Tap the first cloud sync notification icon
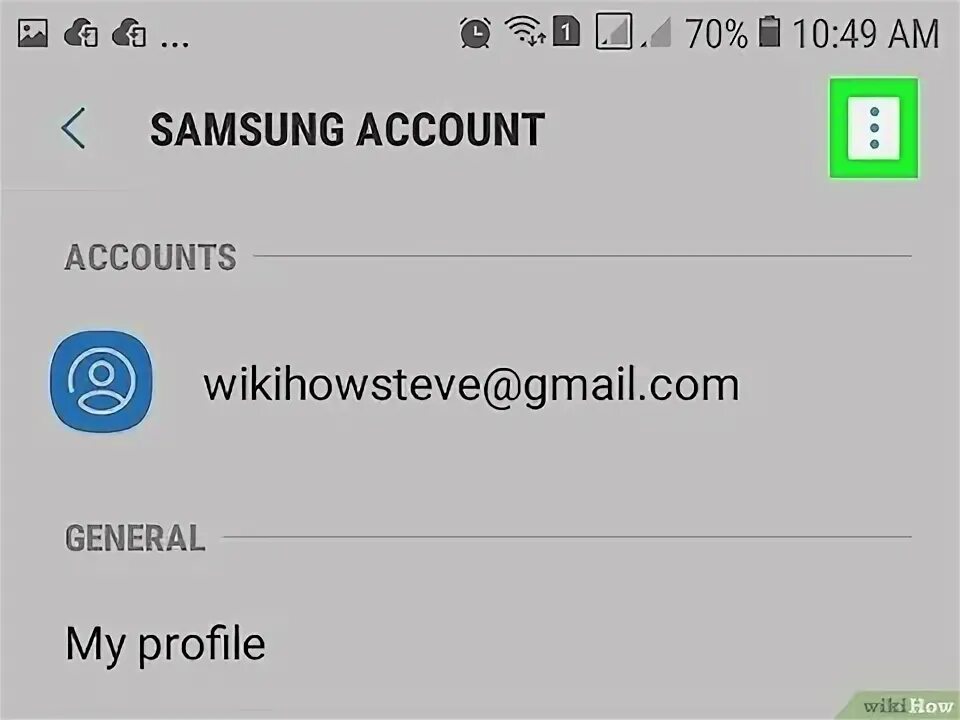Screen dimensions: 960x720 coord(81,33)
